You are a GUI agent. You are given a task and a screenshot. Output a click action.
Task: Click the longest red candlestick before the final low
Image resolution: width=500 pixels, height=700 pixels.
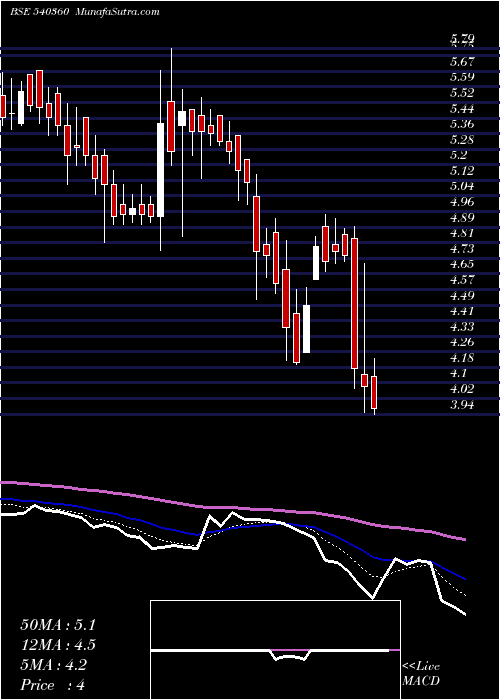click(x=354, y=304)
